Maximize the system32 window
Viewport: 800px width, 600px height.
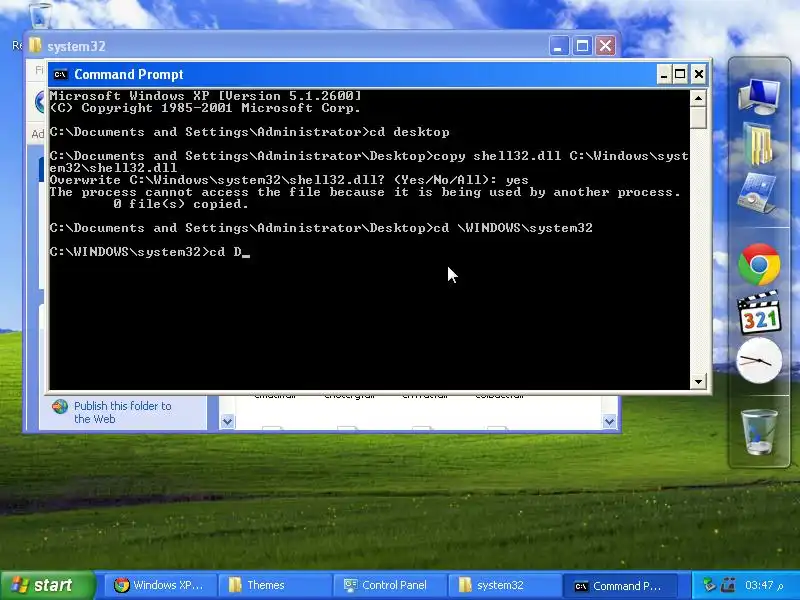582,46
